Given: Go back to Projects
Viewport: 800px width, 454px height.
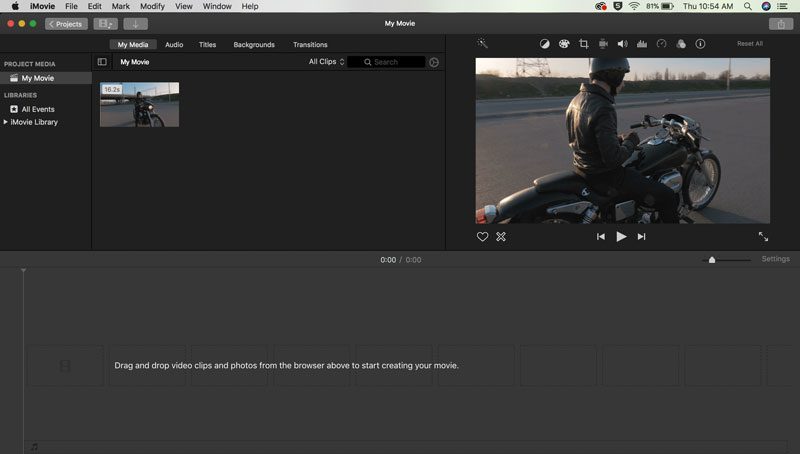Looking at the screenshot, I should tap(66, 24).
